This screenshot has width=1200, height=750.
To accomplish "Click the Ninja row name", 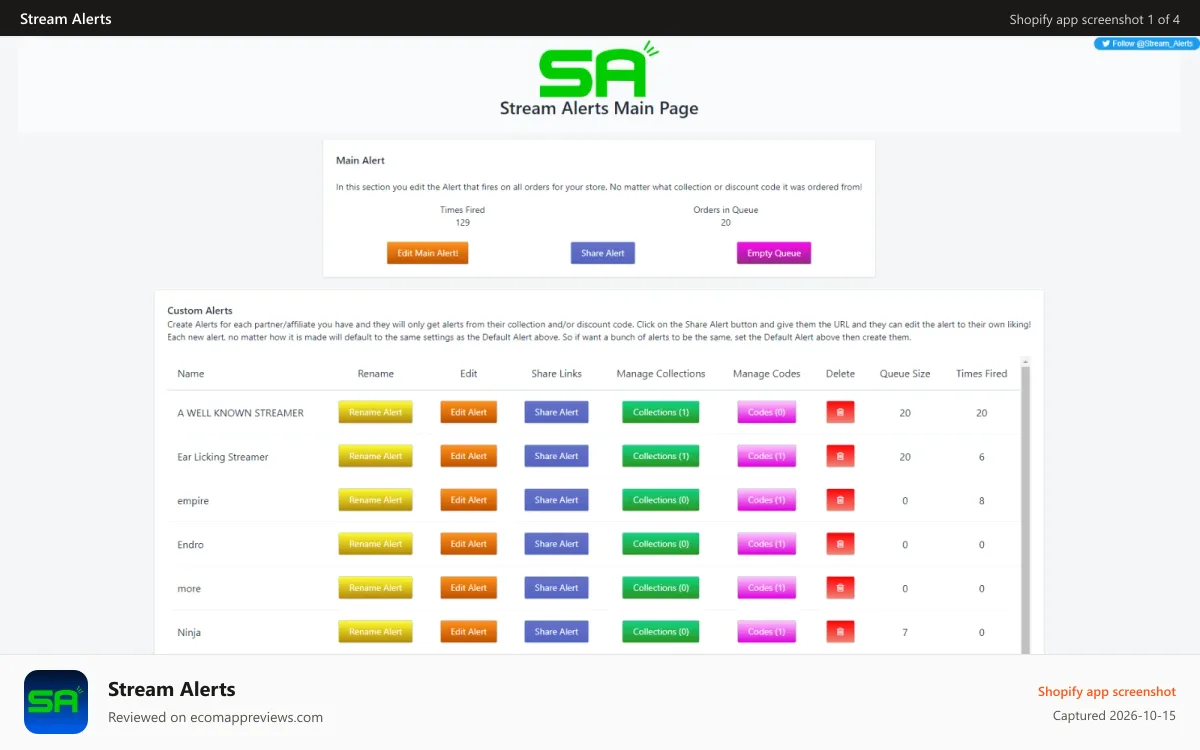I will pos(189,633).
